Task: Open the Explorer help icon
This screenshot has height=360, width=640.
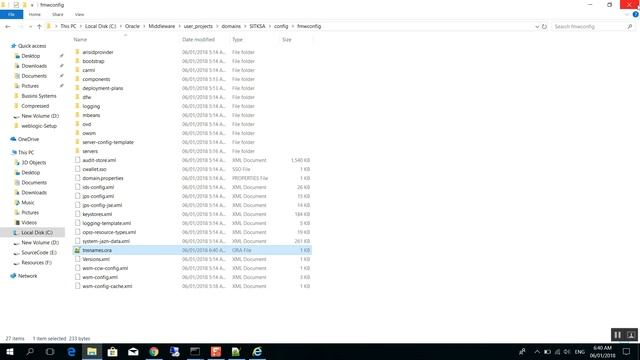Action: [x=636, y=14]
